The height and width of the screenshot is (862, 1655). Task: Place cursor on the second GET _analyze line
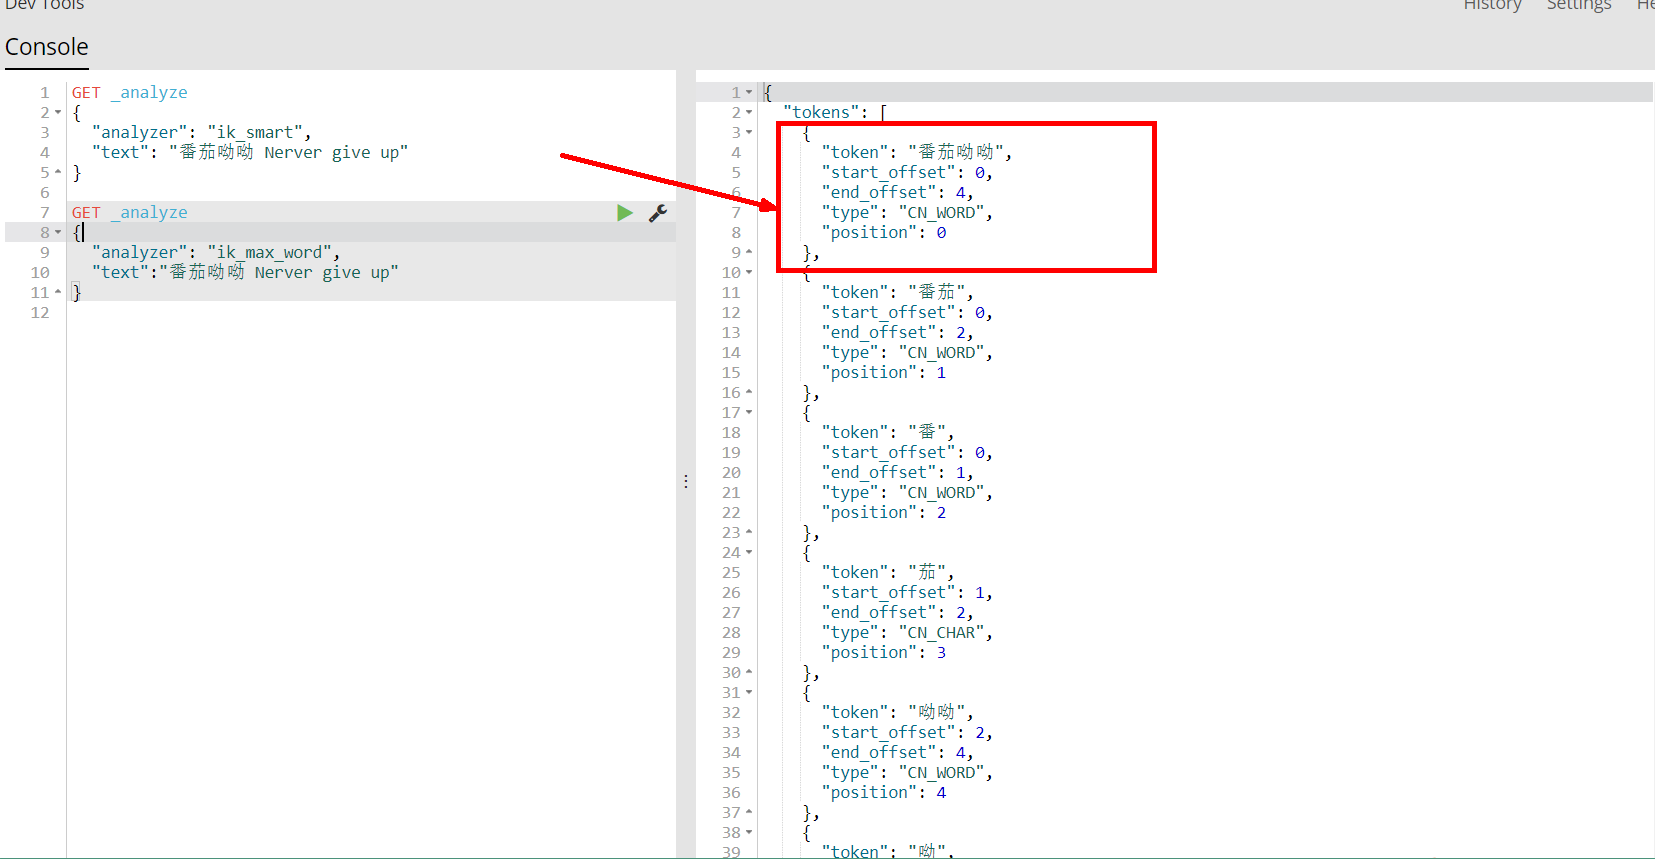pos(129,213)
